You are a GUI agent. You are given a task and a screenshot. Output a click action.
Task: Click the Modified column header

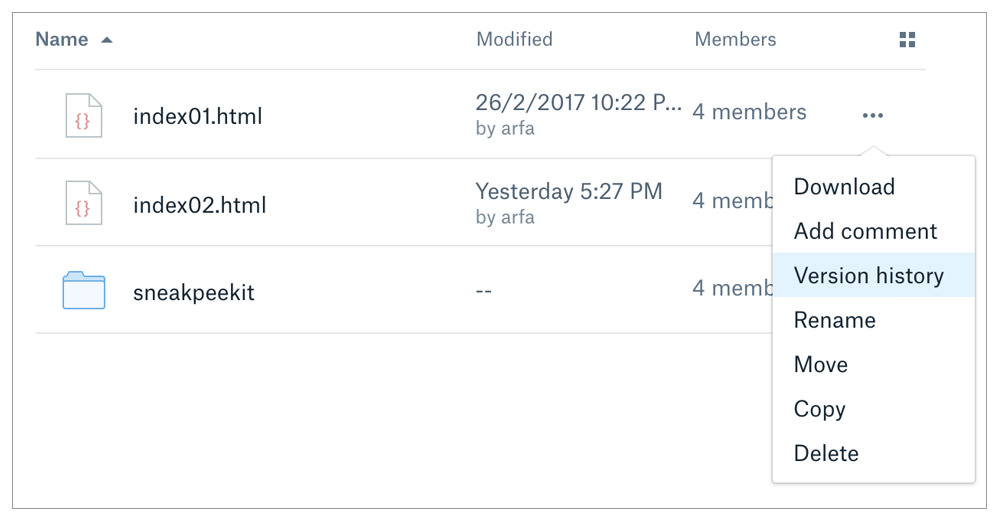[514, 40]
